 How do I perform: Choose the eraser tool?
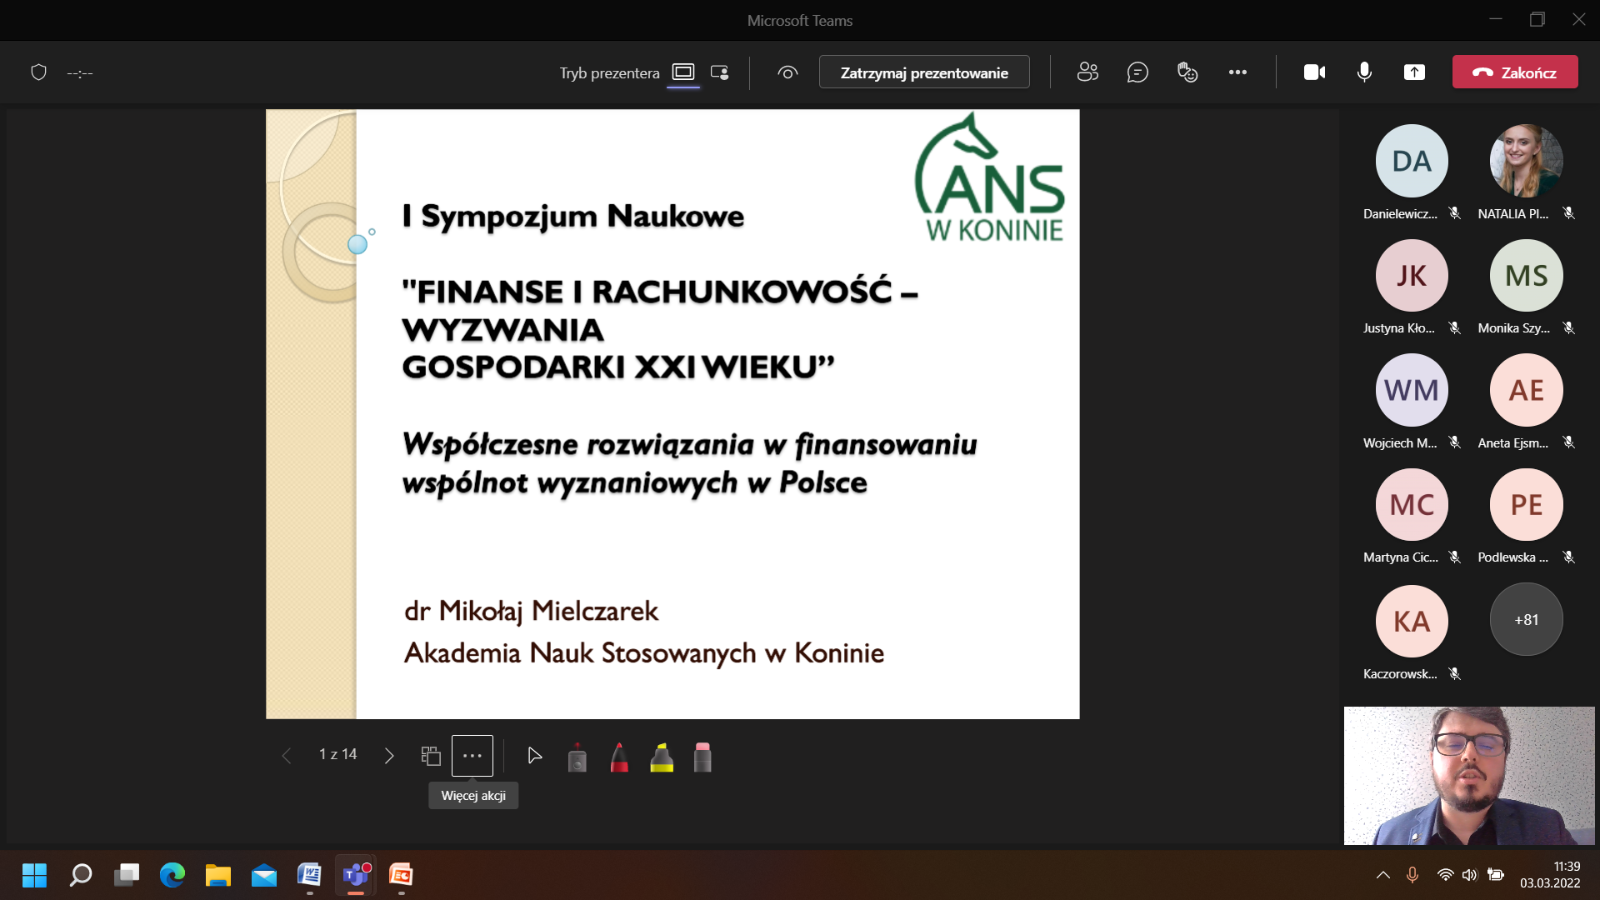(x=703, y=758)
